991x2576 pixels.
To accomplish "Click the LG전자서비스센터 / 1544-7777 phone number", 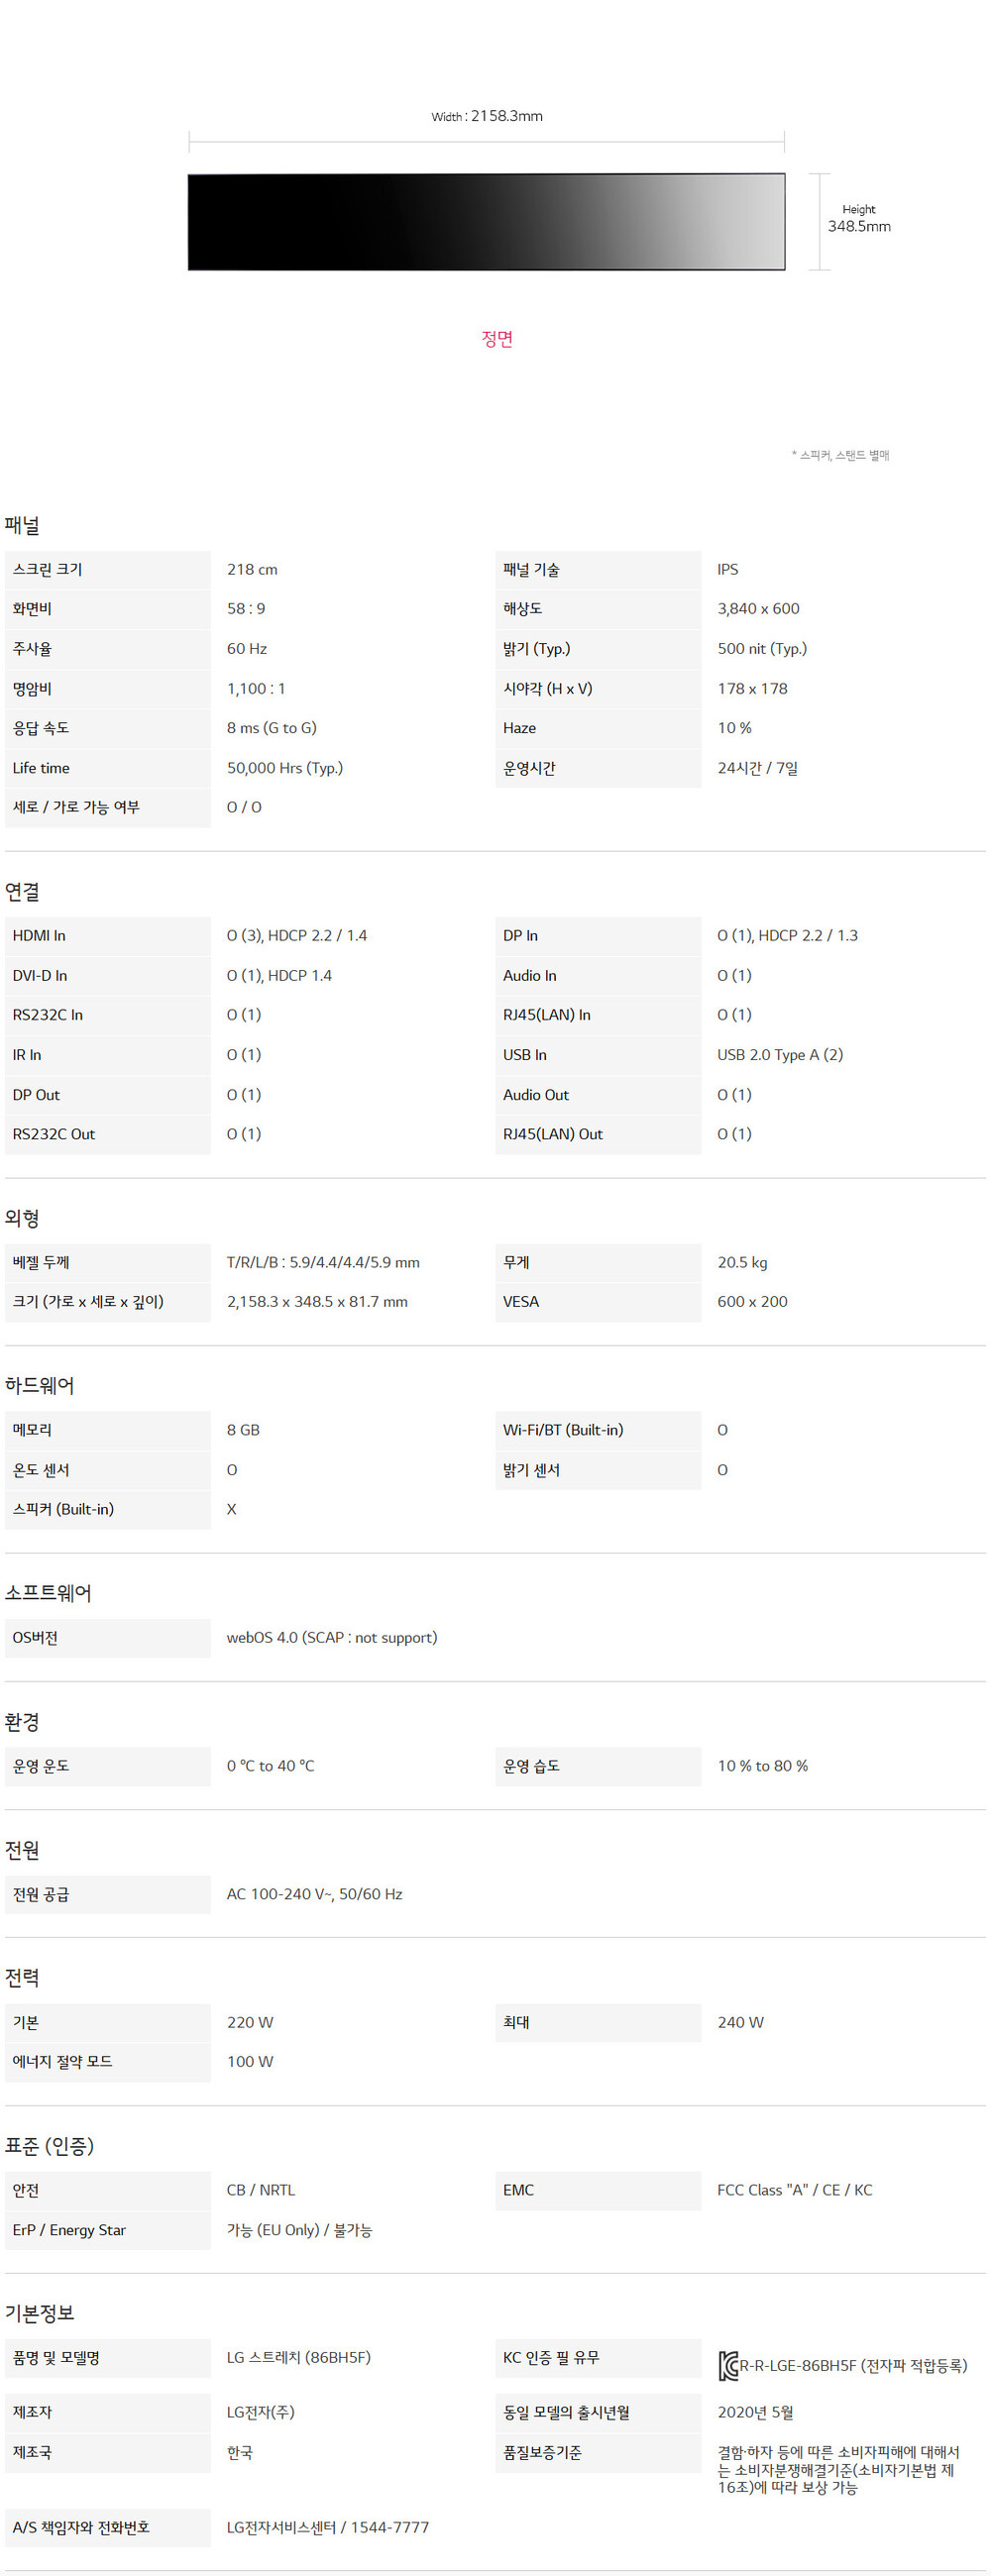I will (x=327, y=2527).
